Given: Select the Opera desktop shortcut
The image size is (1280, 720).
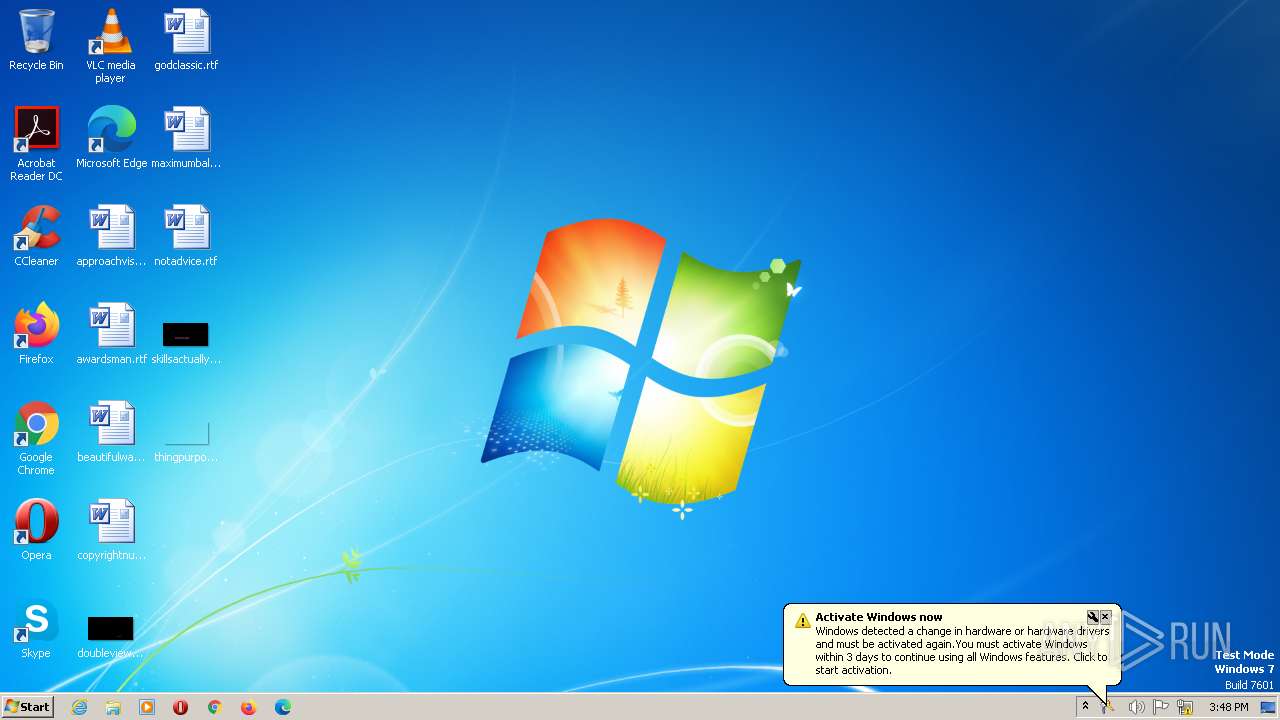Looking at the screenshot, I should tap(36, 529).
